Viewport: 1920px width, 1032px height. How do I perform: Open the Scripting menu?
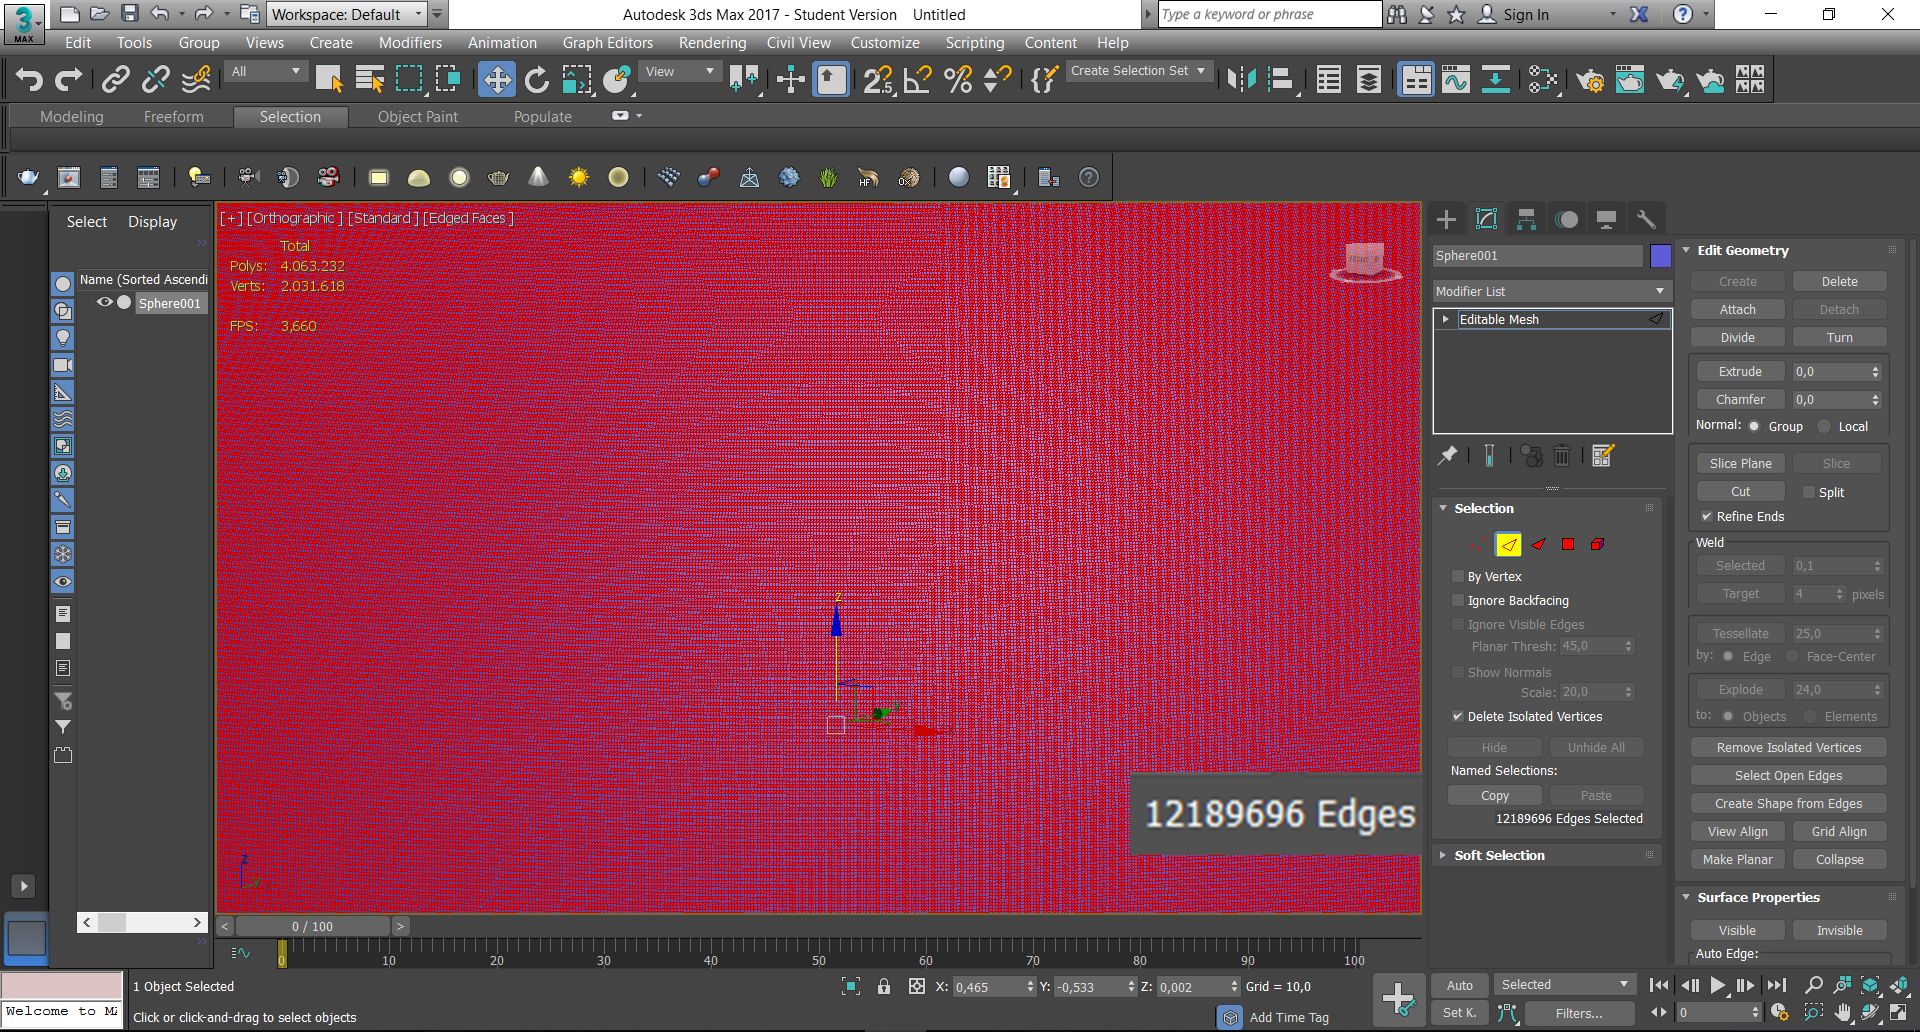(x=974, y=43)
